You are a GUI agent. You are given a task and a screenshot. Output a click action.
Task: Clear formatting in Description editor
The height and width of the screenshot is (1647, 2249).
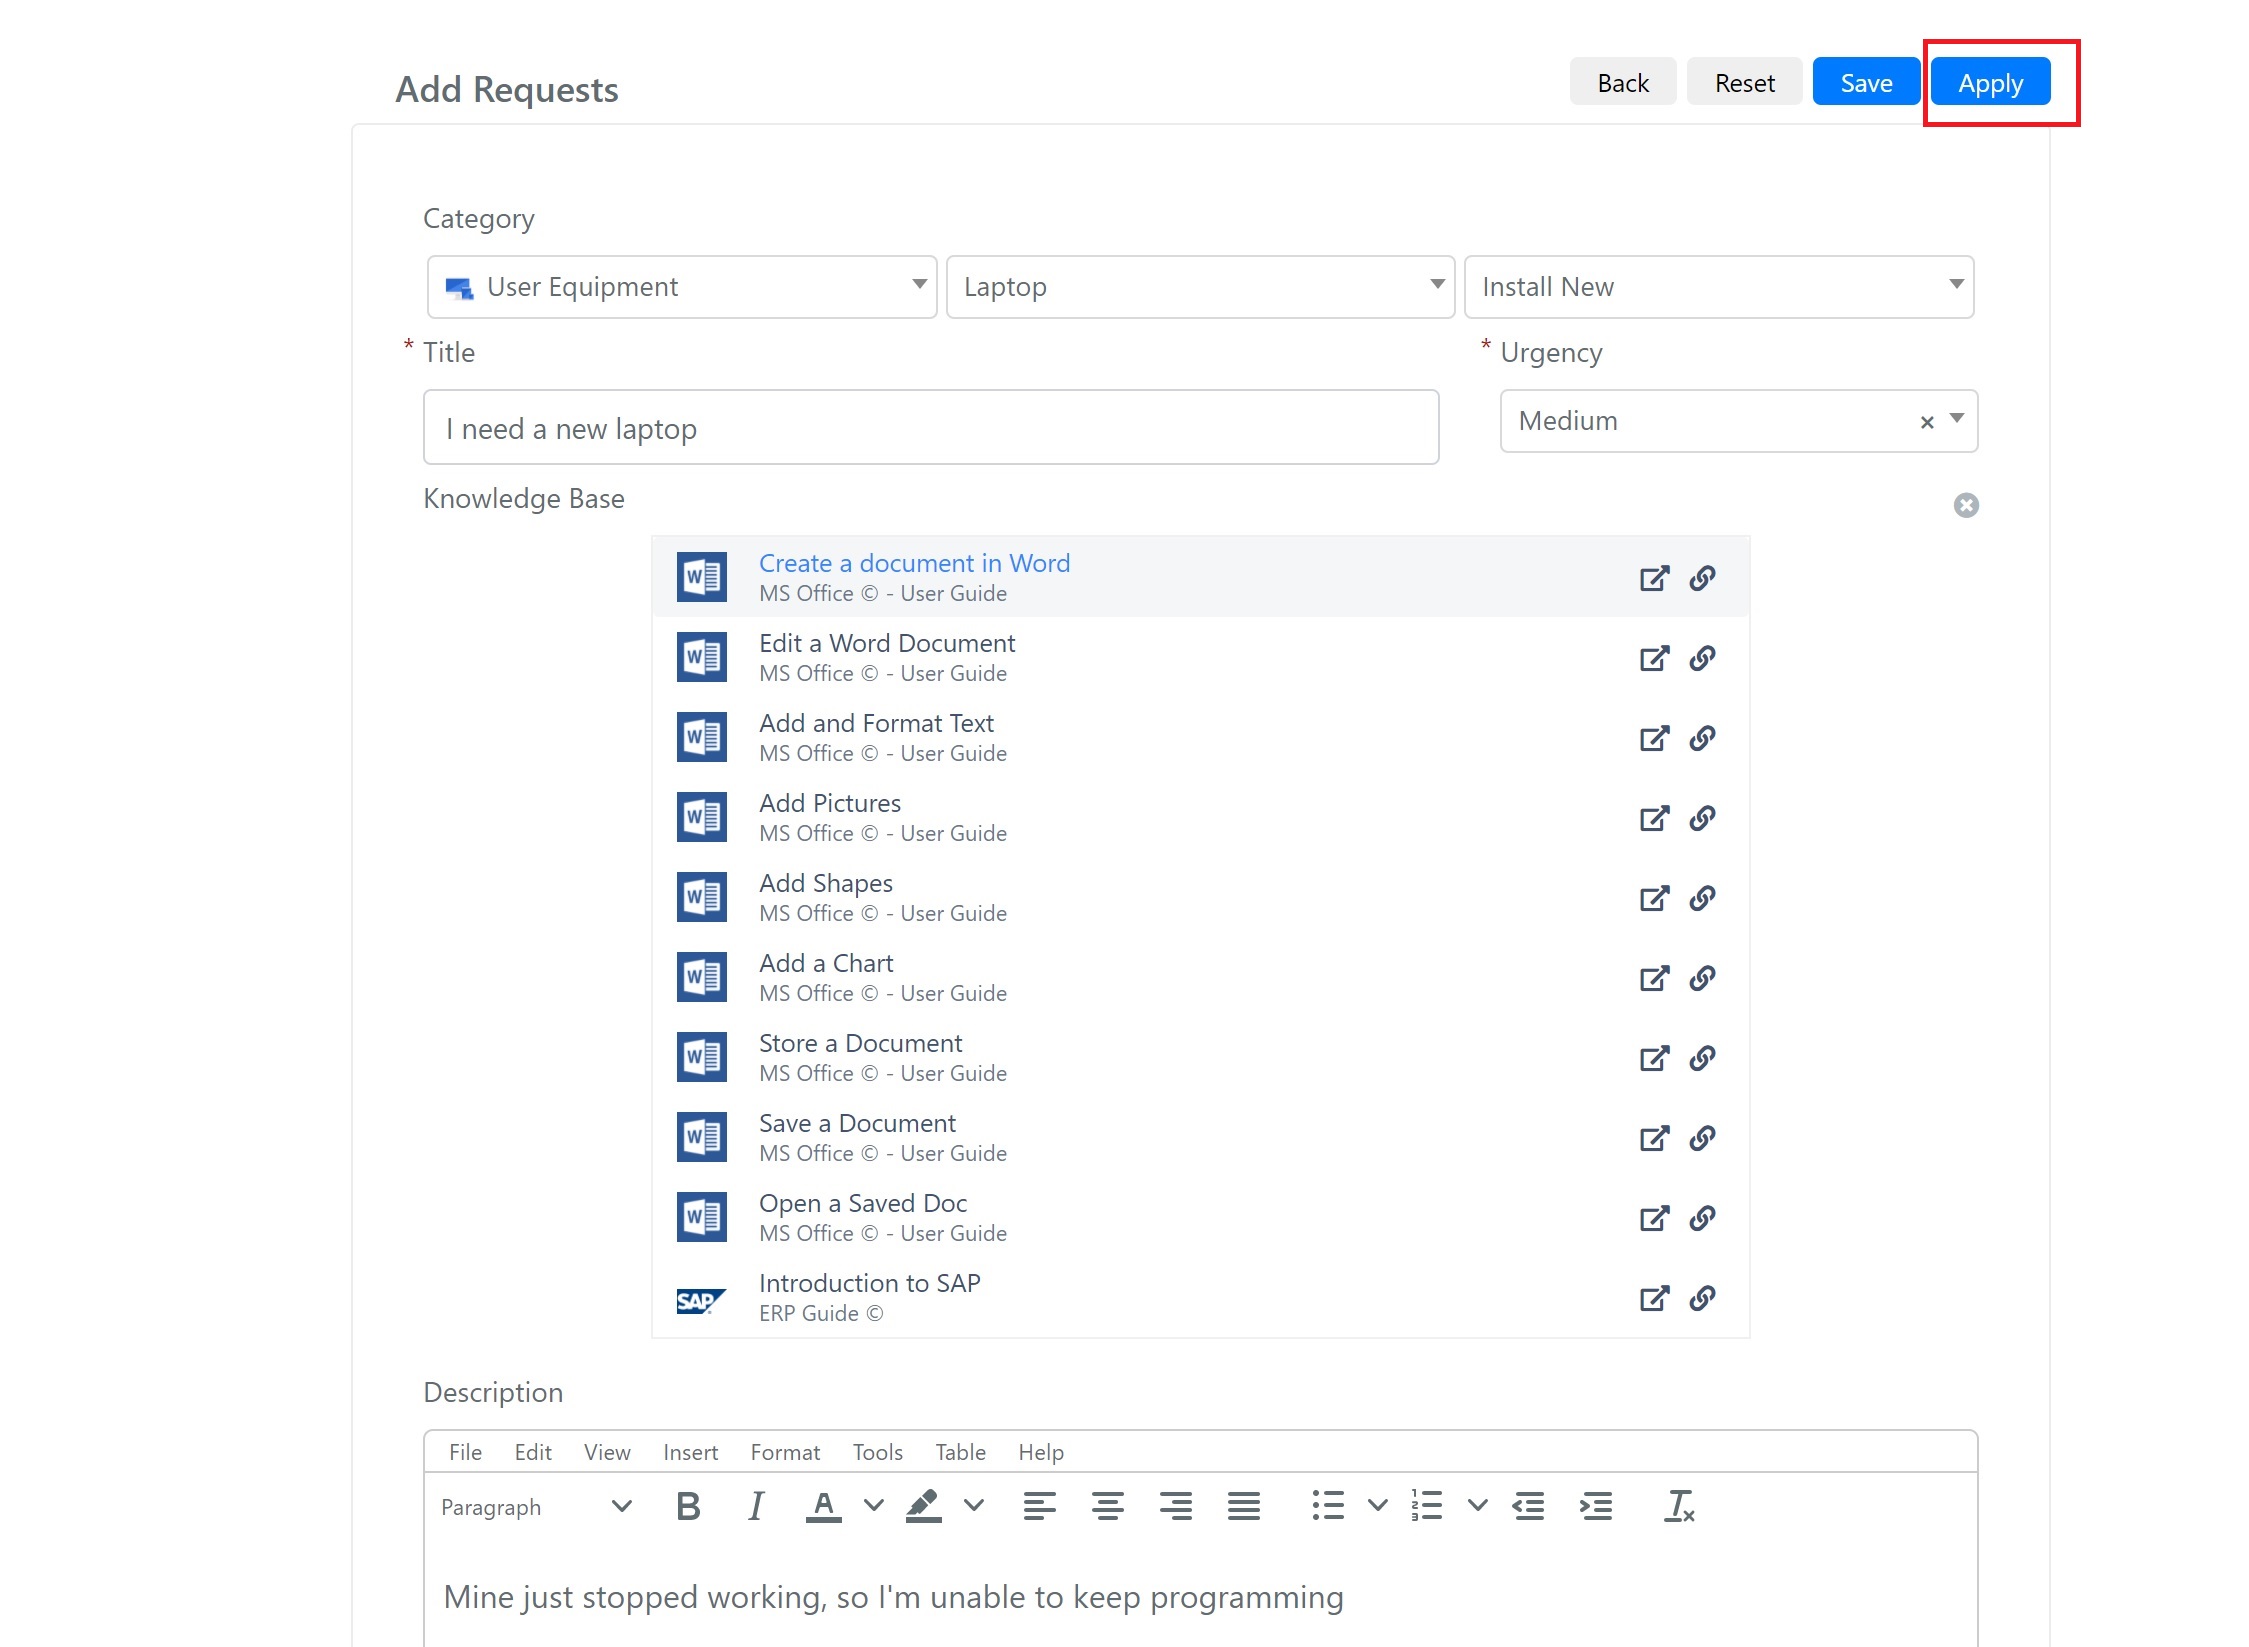pyautogui.click(x=1679, y=1506)
